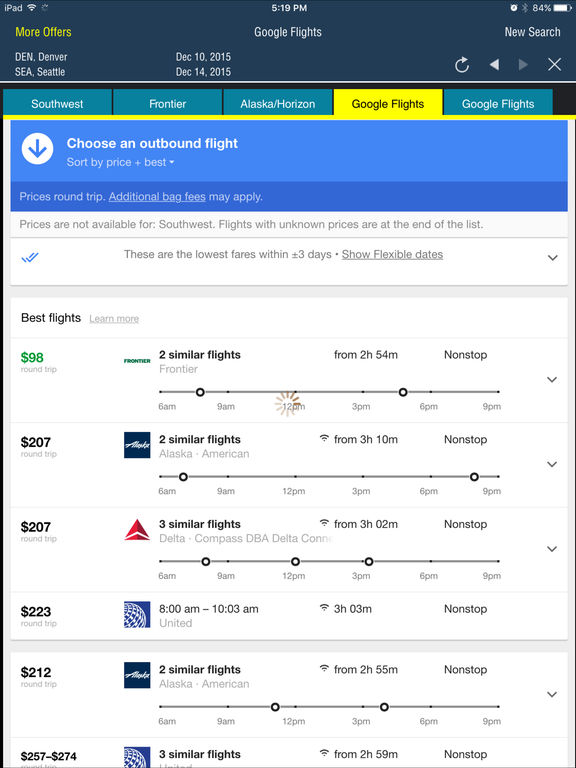Open the Additional bag fees link
576x768 pixels.
click(x=157, y=197)
